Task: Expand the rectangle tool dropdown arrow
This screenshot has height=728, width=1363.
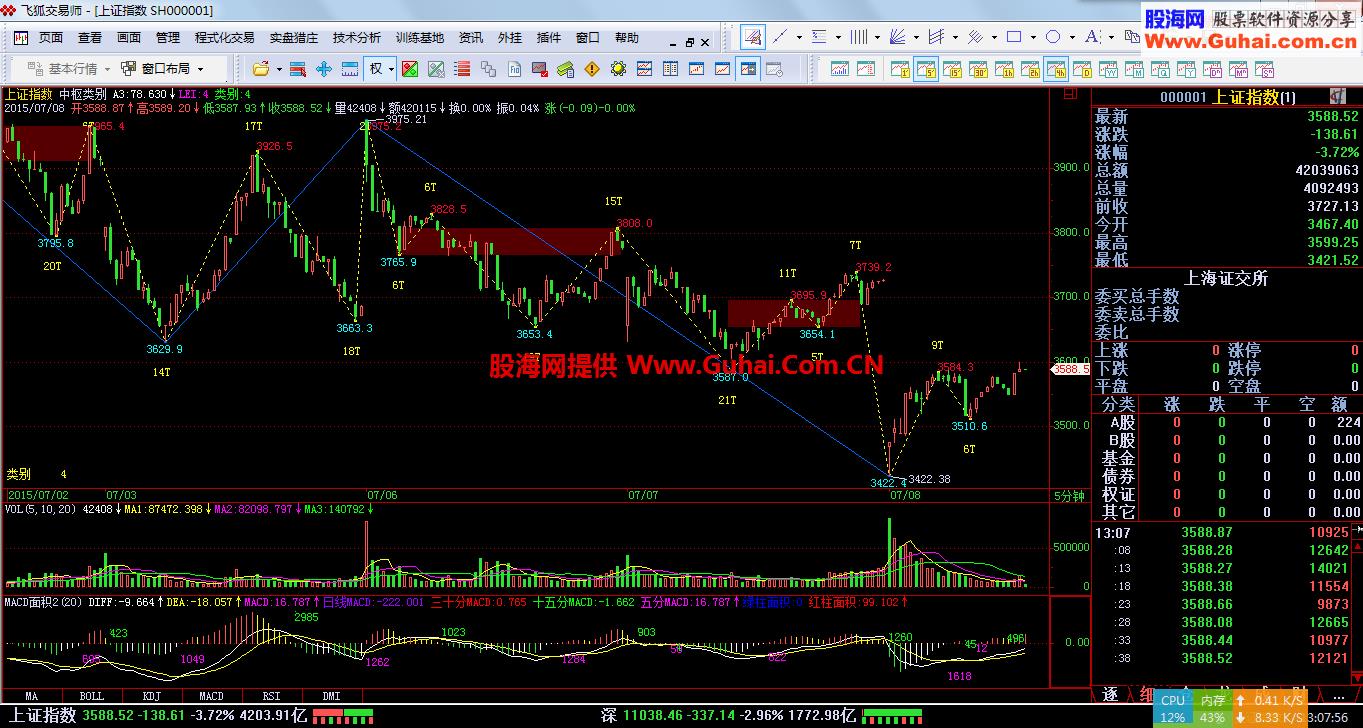Action: point(1032,38)
